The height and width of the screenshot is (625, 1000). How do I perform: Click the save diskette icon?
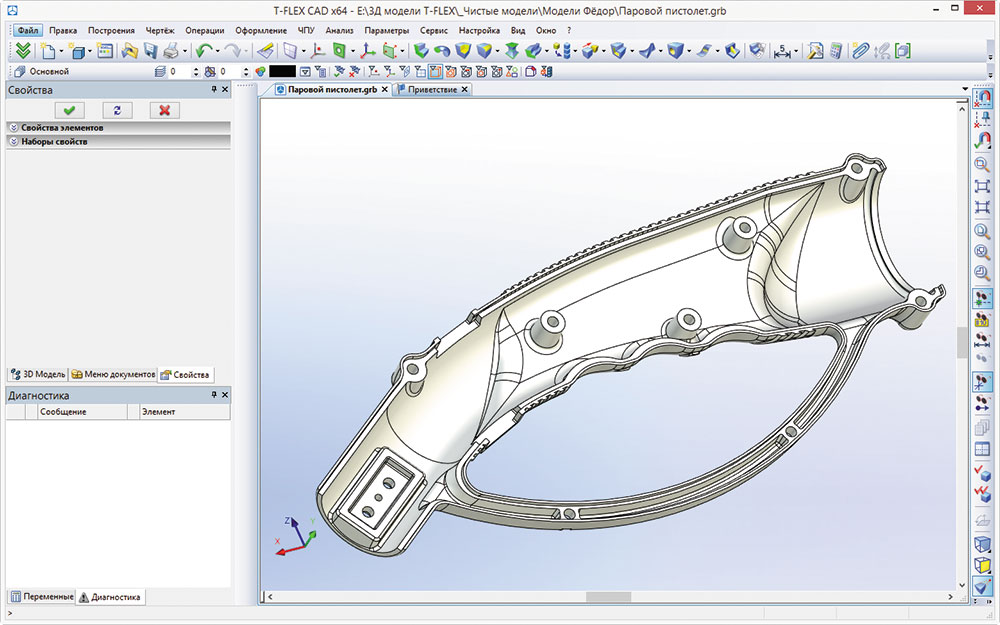tap(150, 50)
